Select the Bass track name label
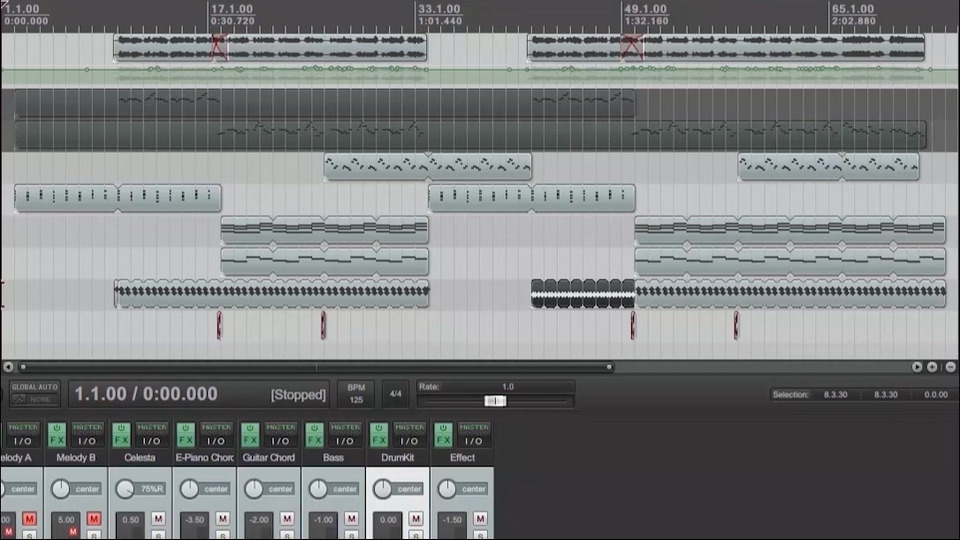This screenshot has height=540, width=960. tap(333, 457)
